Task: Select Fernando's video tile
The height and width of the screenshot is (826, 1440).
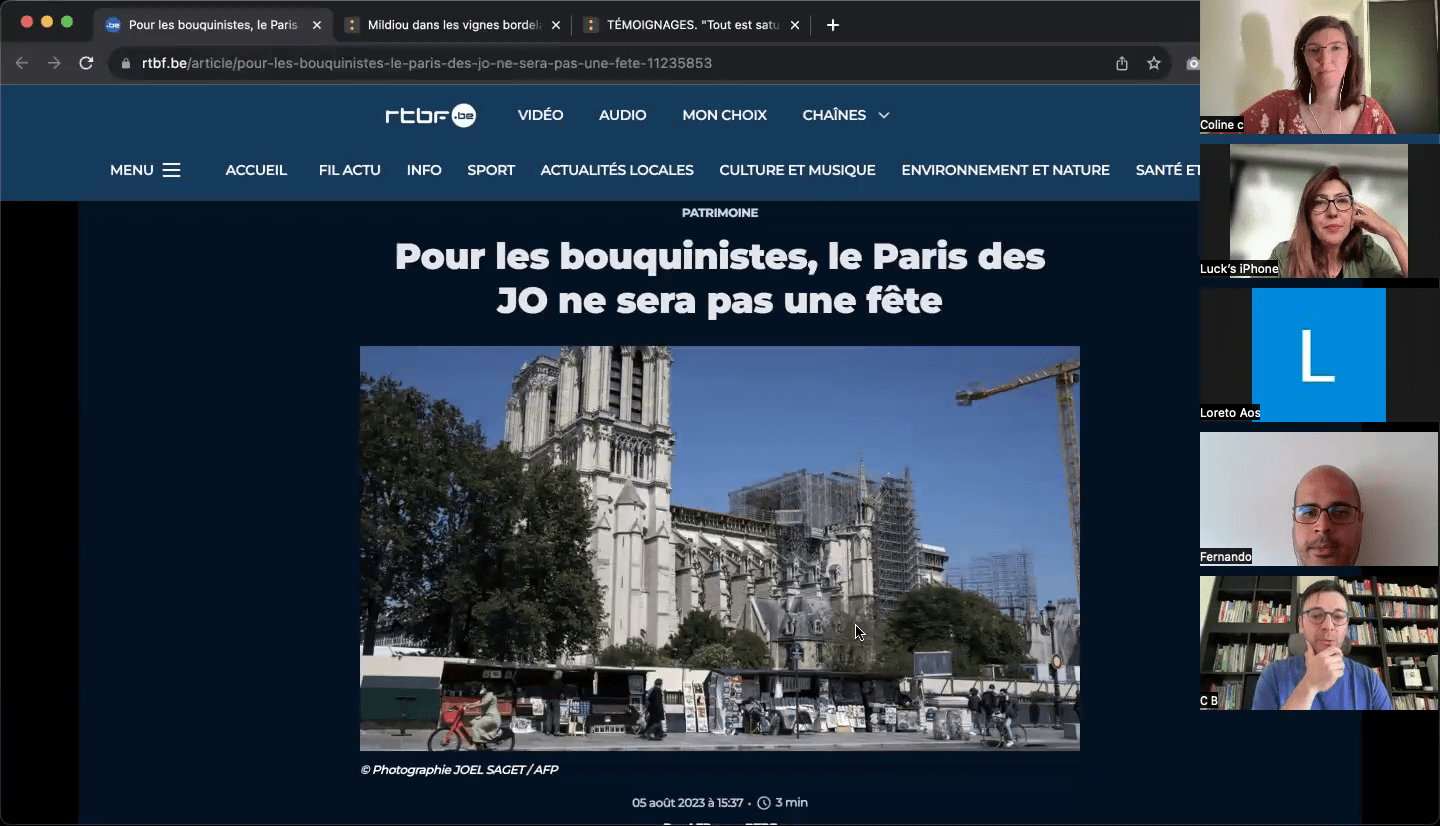Action: tap(1319, 499)
